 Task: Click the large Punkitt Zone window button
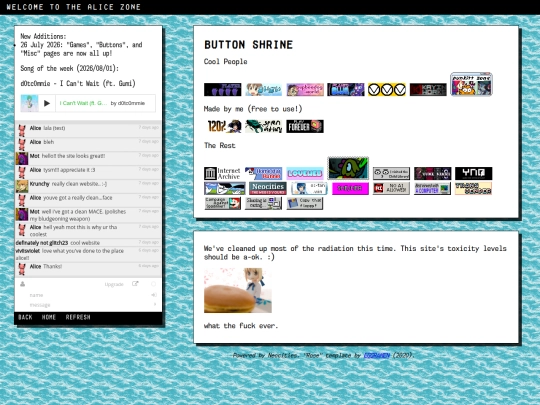471,84
